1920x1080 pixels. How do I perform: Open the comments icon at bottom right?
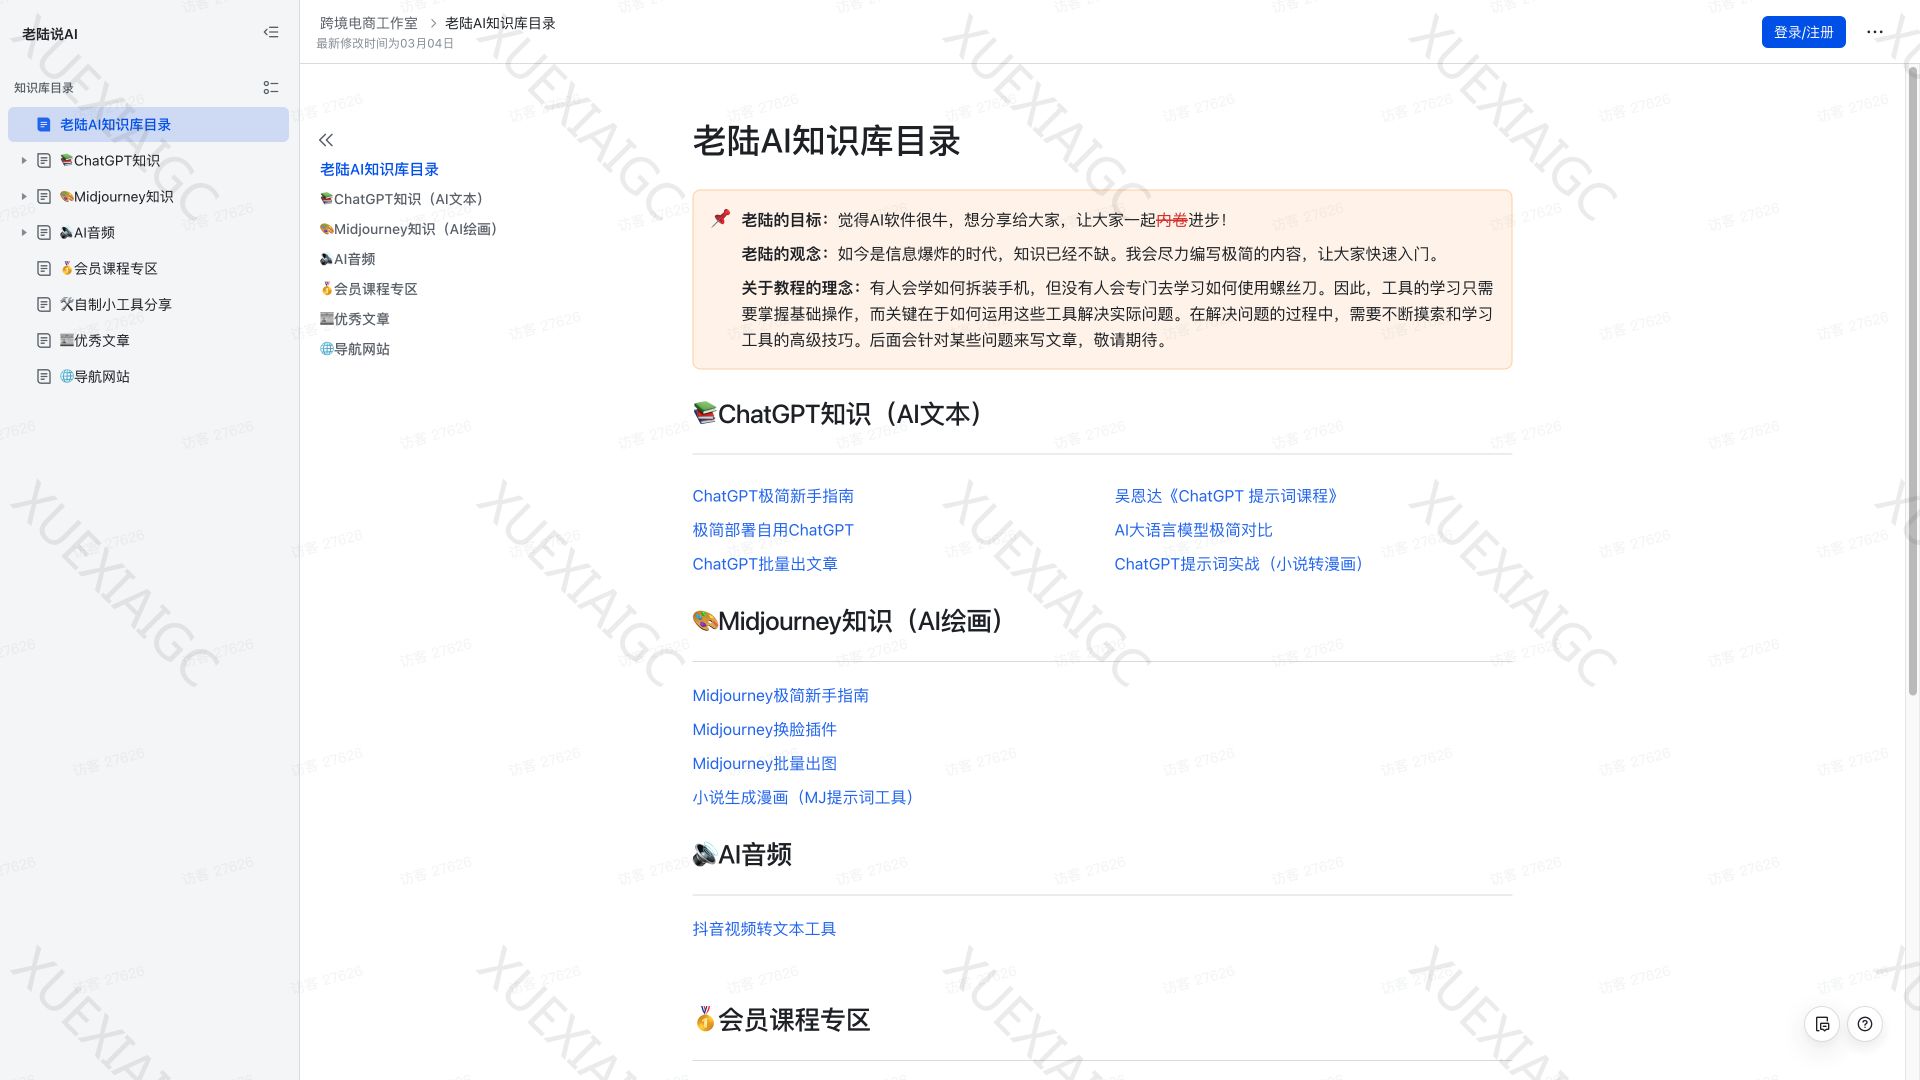1824,1024
